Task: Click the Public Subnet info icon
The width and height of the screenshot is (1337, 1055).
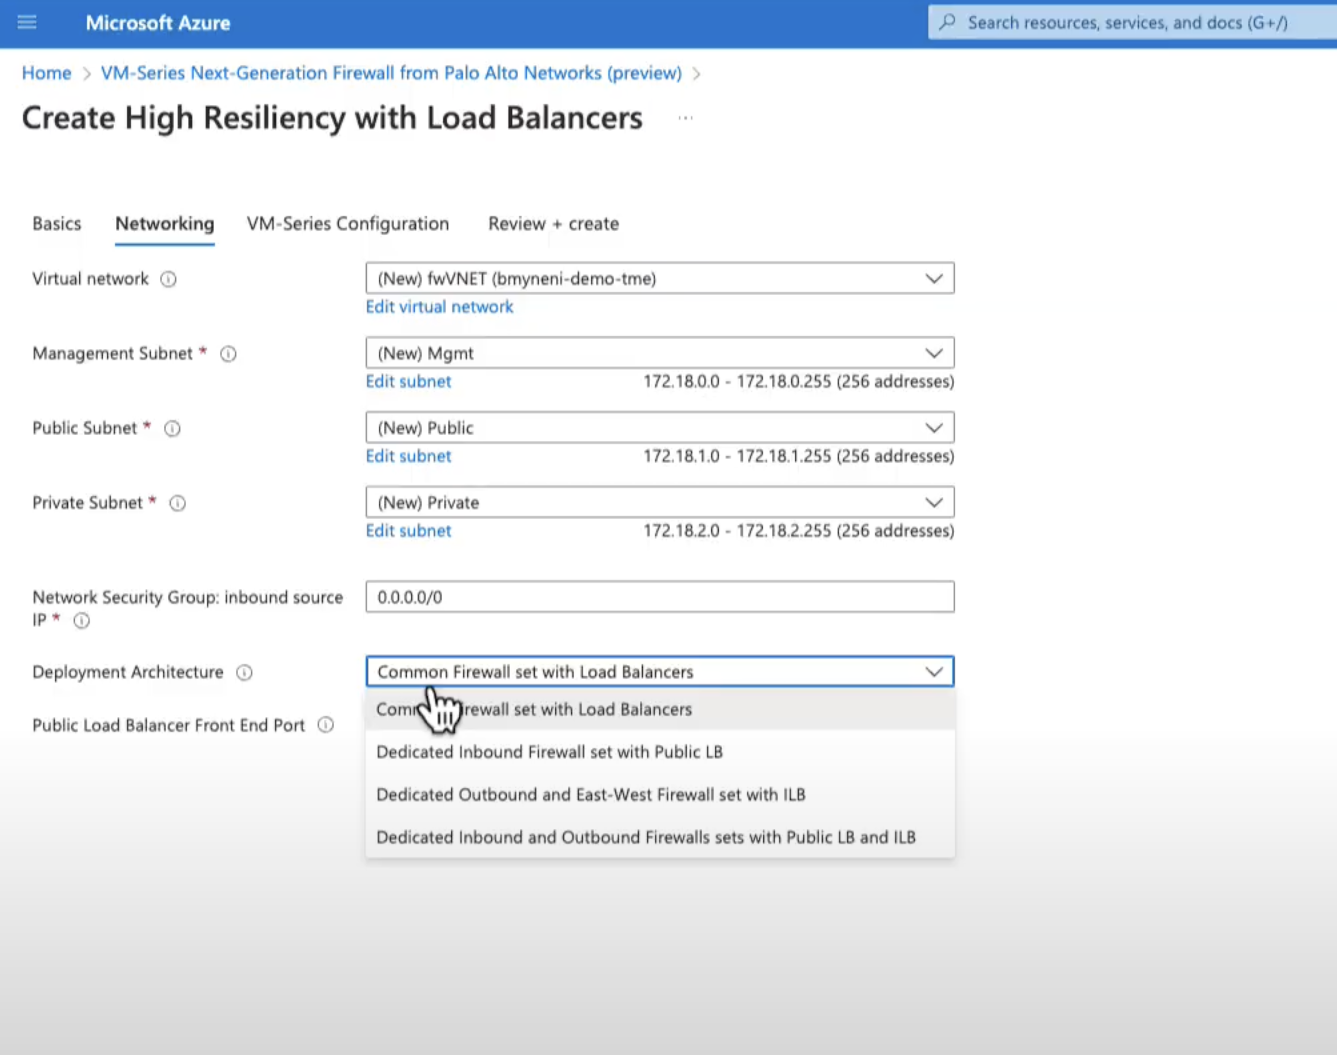Action: tap(172, 429)
